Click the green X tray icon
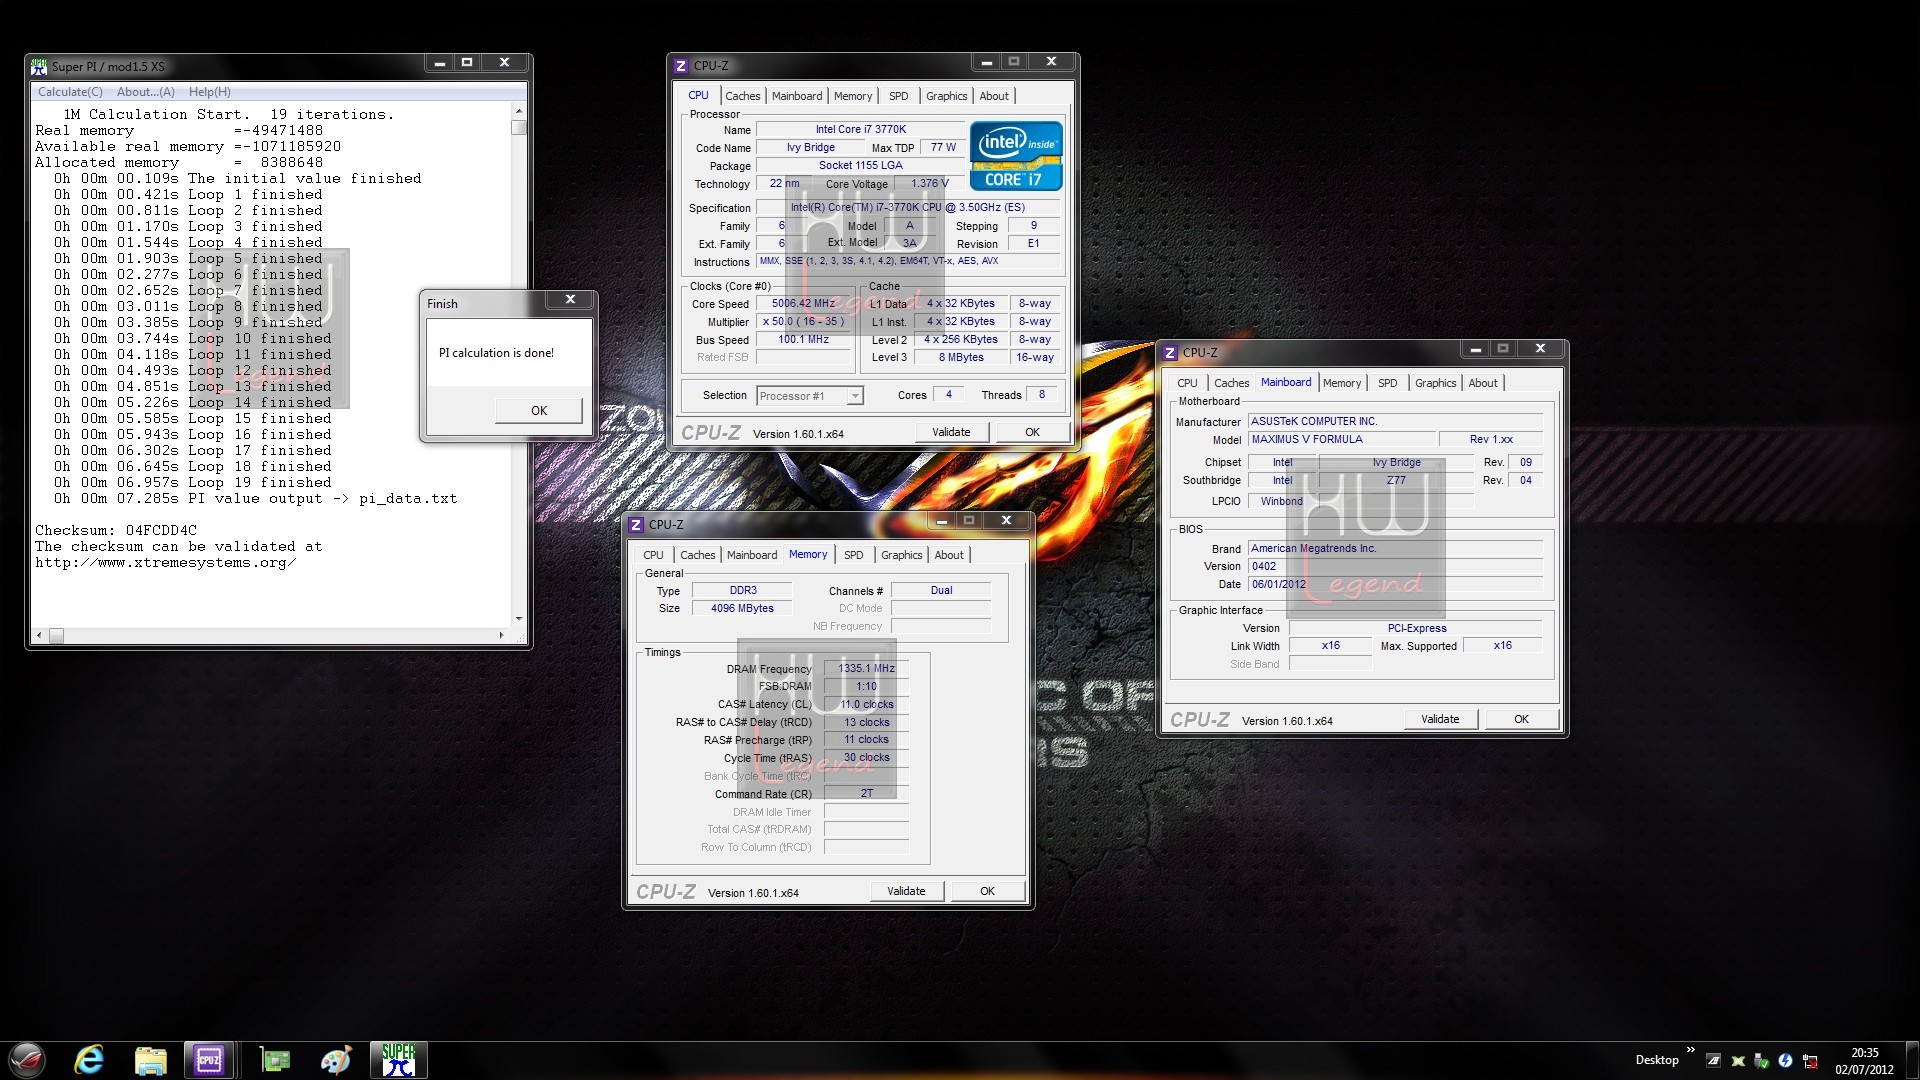 (1738, 1060)
